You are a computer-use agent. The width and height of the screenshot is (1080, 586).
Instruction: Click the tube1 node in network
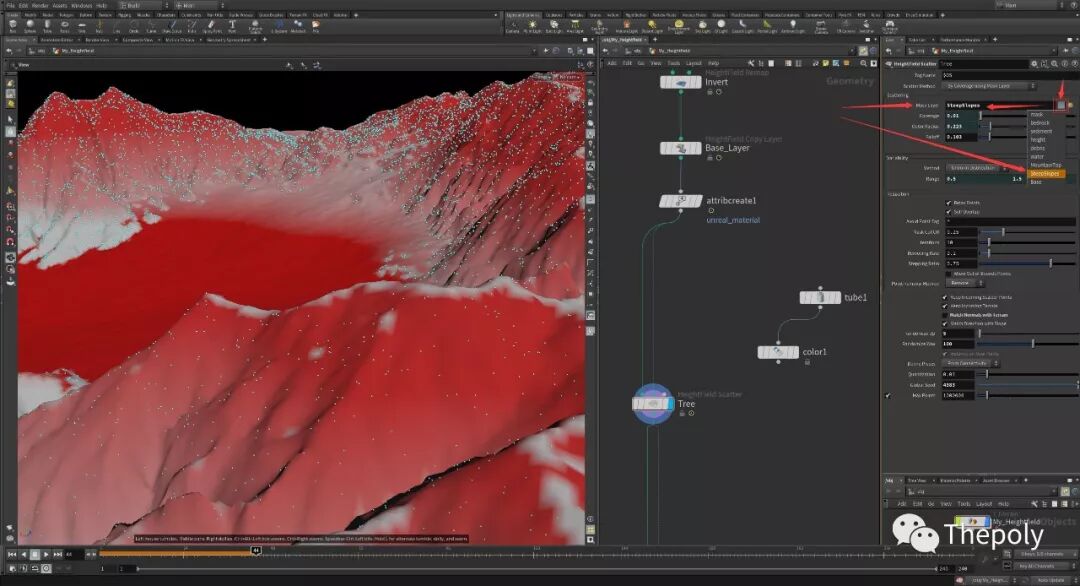tap(820, 297)
